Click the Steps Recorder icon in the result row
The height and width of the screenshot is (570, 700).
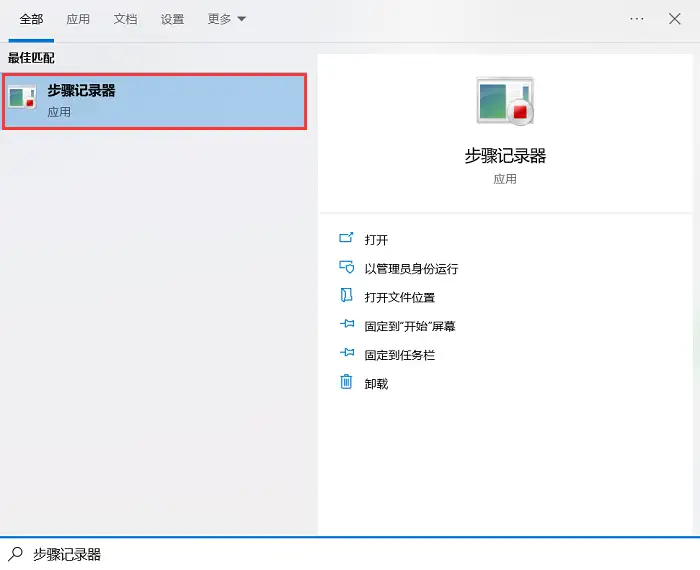[22, 97]
